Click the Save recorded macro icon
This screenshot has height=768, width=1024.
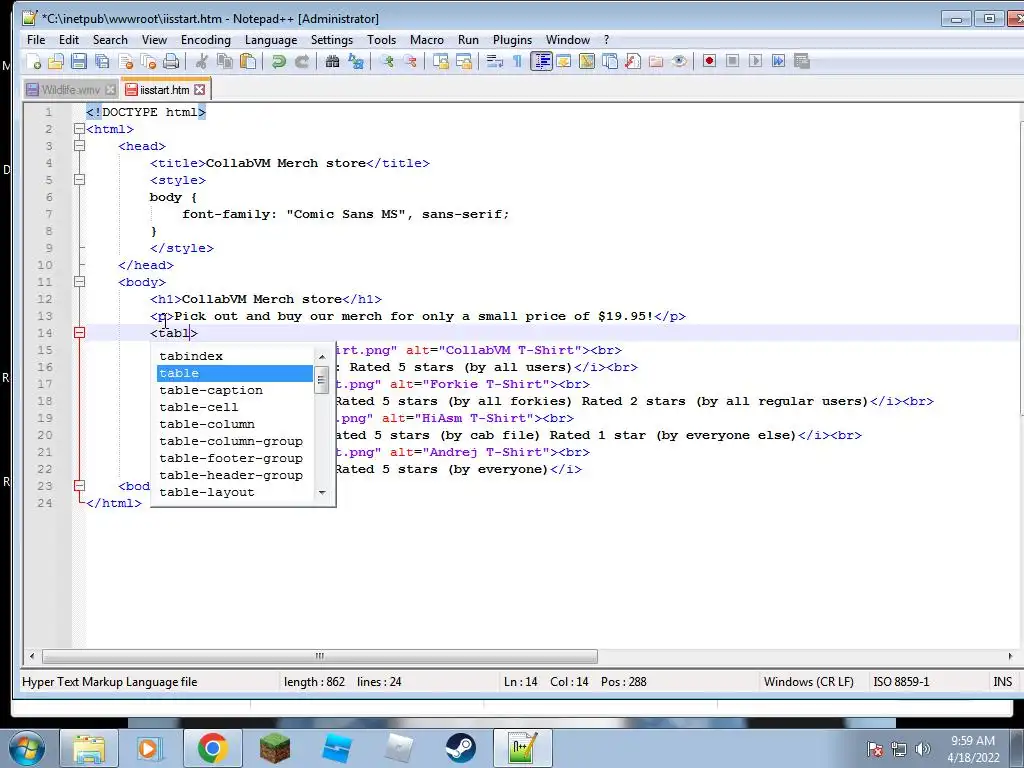801,61
